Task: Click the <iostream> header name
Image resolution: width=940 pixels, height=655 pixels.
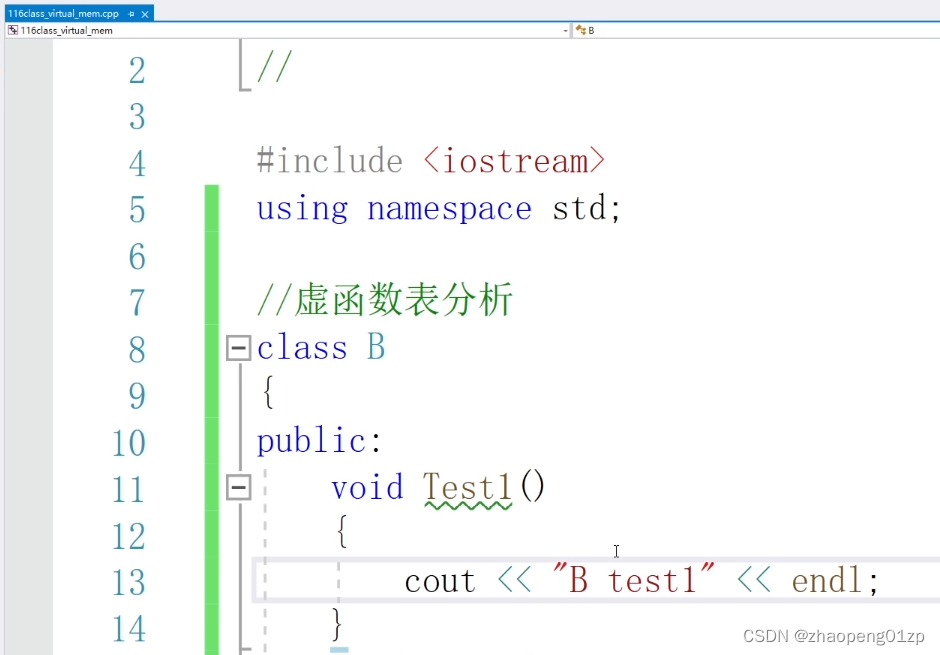Action: [514, 161]
